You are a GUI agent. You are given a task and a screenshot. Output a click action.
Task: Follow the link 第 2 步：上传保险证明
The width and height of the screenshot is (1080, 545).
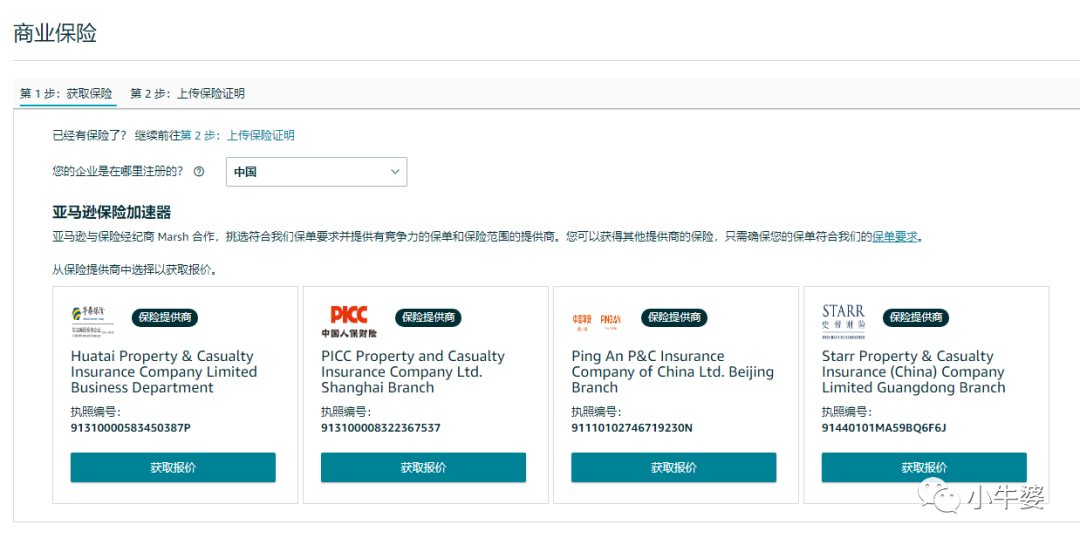pyautogui.click(x=238, y=135)
